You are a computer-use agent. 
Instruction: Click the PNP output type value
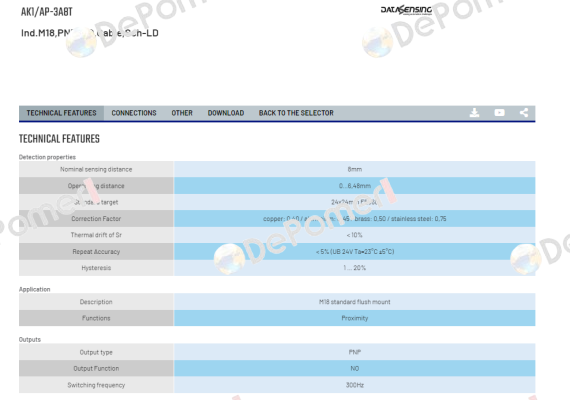click(x=354, y=352)
